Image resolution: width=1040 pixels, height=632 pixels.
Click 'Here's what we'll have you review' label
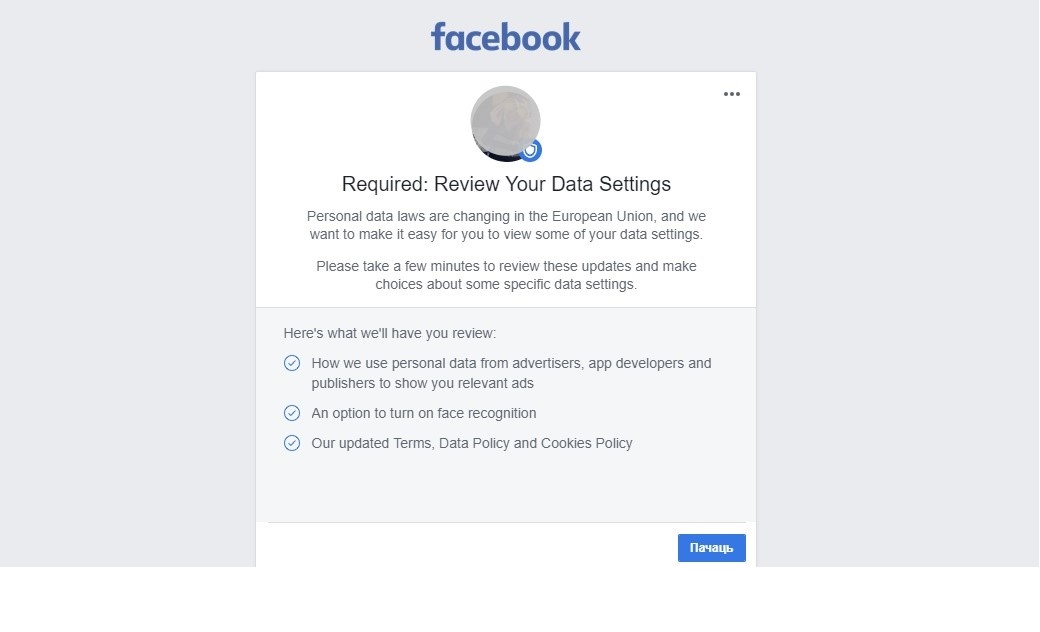coord(389,333)
